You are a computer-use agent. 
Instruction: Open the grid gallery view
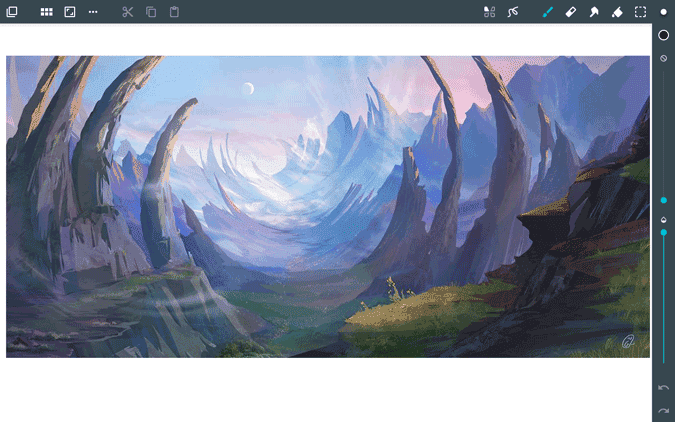(x=46, y=12)
